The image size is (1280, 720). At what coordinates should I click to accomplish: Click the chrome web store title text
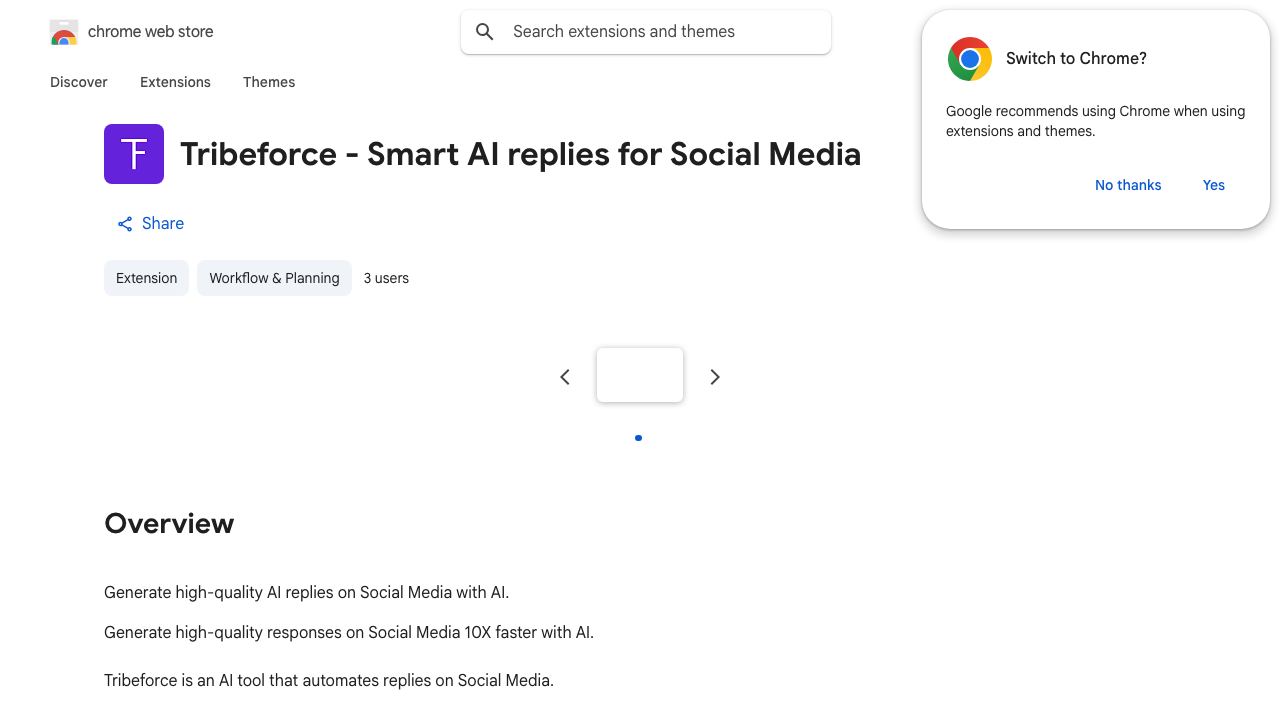[x=151, y=32]
